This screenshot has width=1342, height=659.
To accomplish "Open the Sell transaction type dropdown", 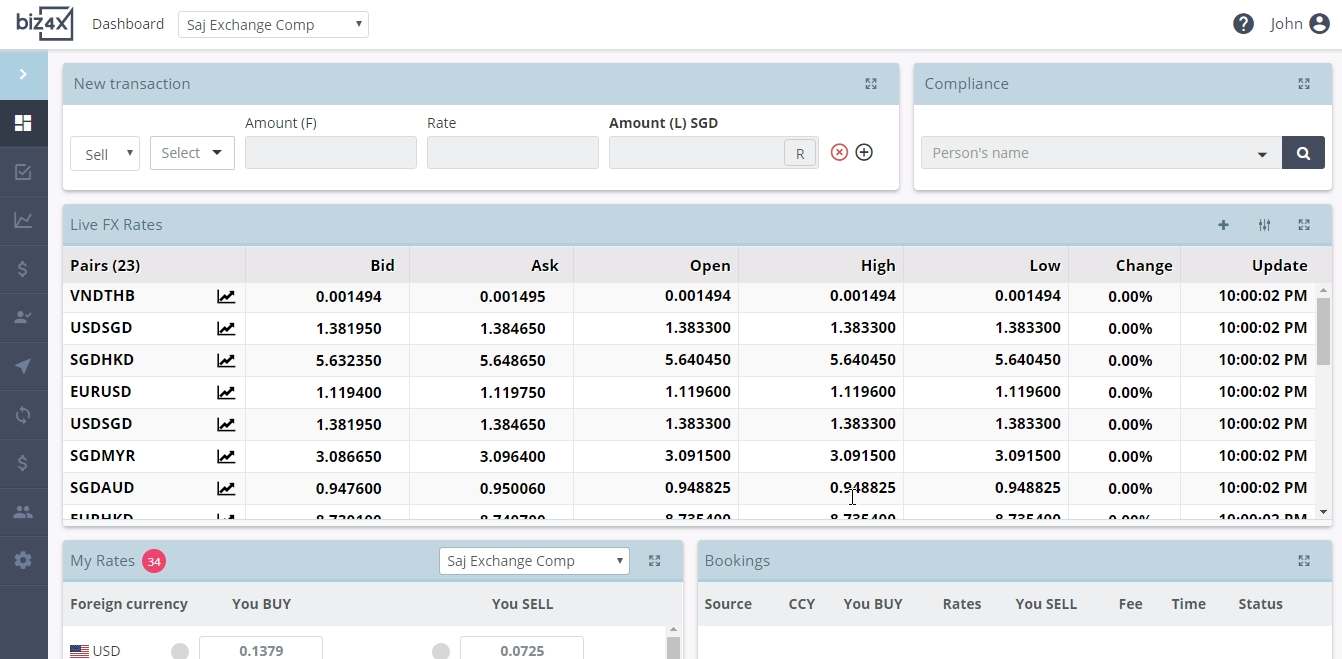I will coord(105,154).
